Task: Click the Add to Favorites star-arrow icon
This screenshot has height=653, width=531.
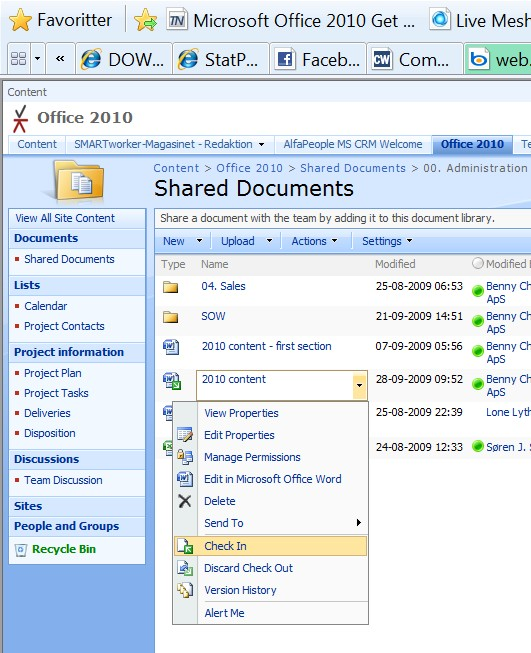Action: (x=145, y=20)
